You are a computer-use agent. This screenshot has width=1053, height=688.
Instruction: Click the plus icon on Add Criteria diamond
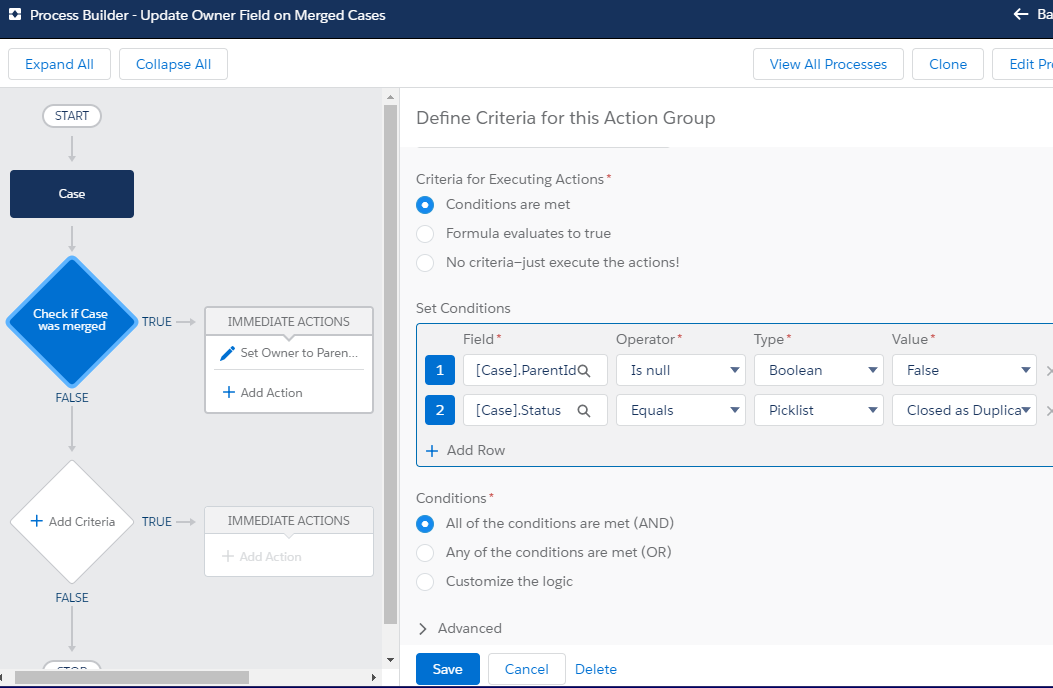click(x=37, y=521)
